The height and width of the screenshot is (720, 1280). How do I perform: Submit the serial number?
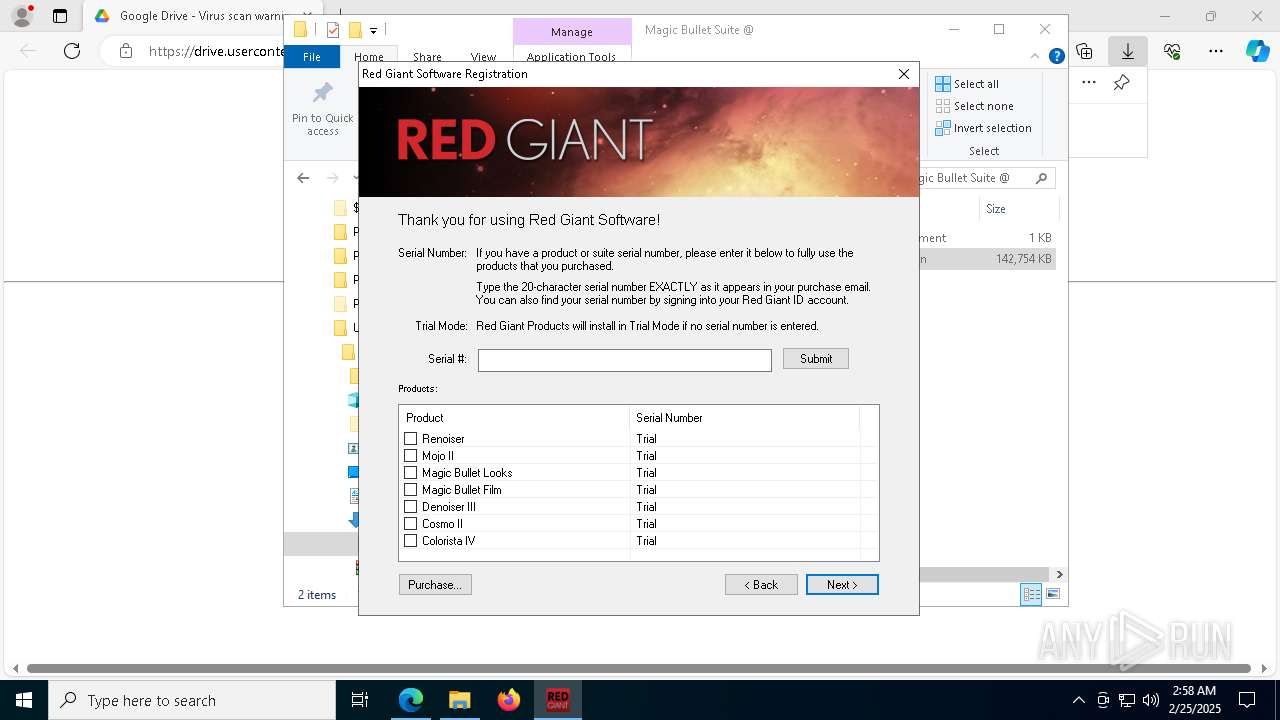(816, 359)
